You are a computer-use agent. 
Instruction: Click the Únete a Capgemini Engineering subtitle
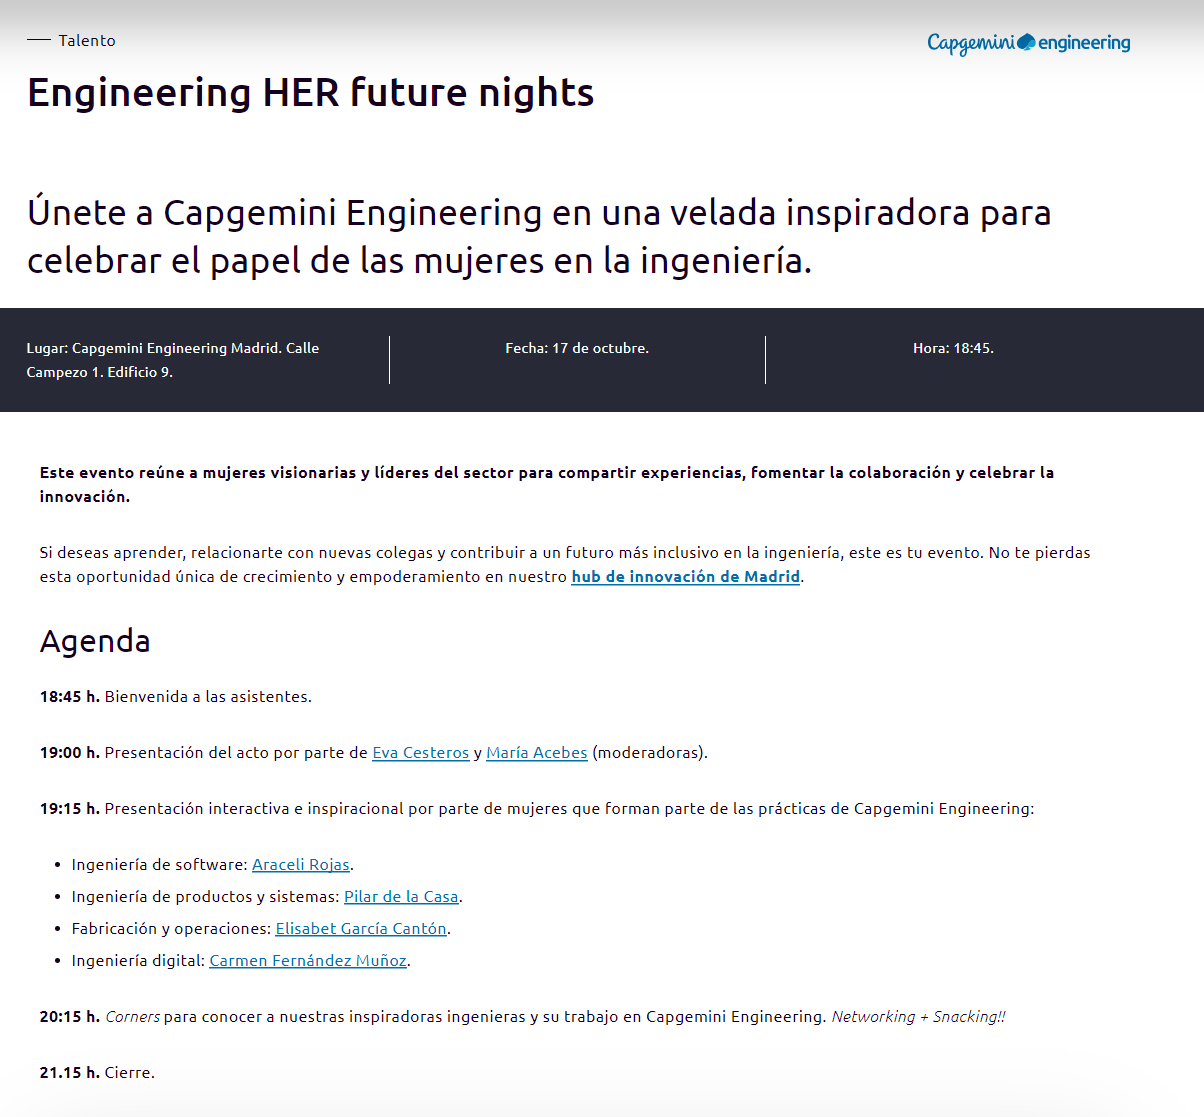(x=539, y=237)
